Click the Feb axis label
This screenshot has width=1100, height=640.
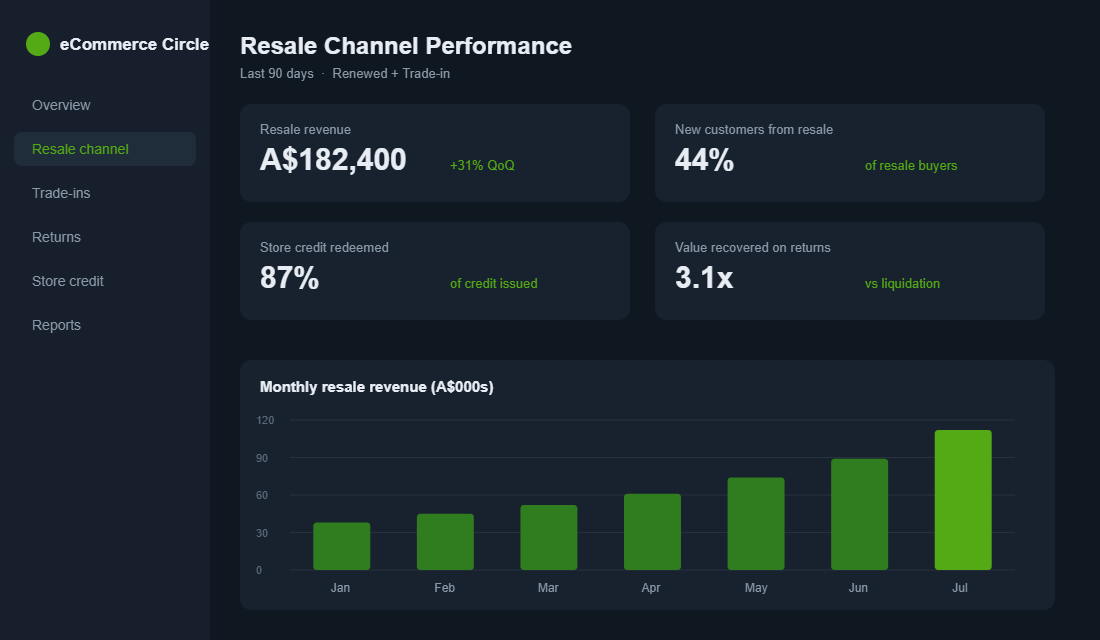(x=444, y=588)
